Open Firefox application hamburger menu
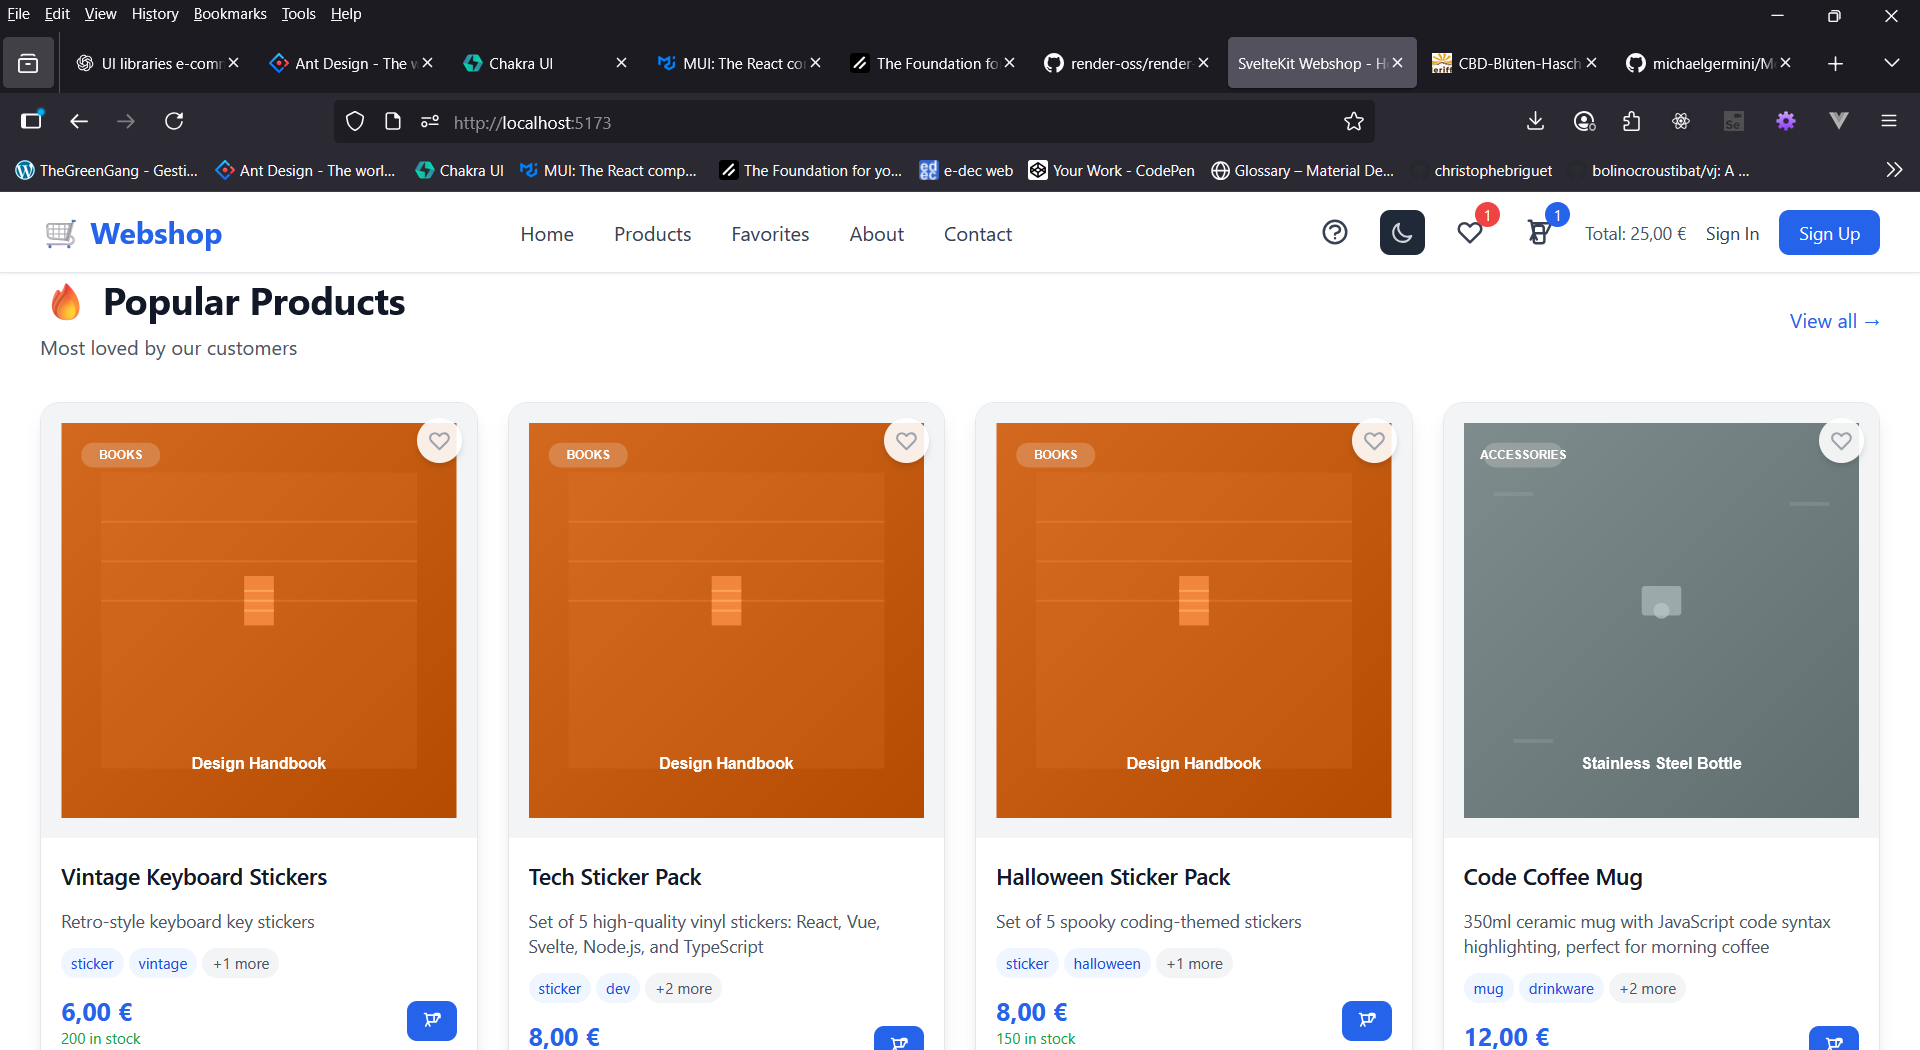The width and height of the screenshot is (1920, 1050). (x=1889, y=121)
